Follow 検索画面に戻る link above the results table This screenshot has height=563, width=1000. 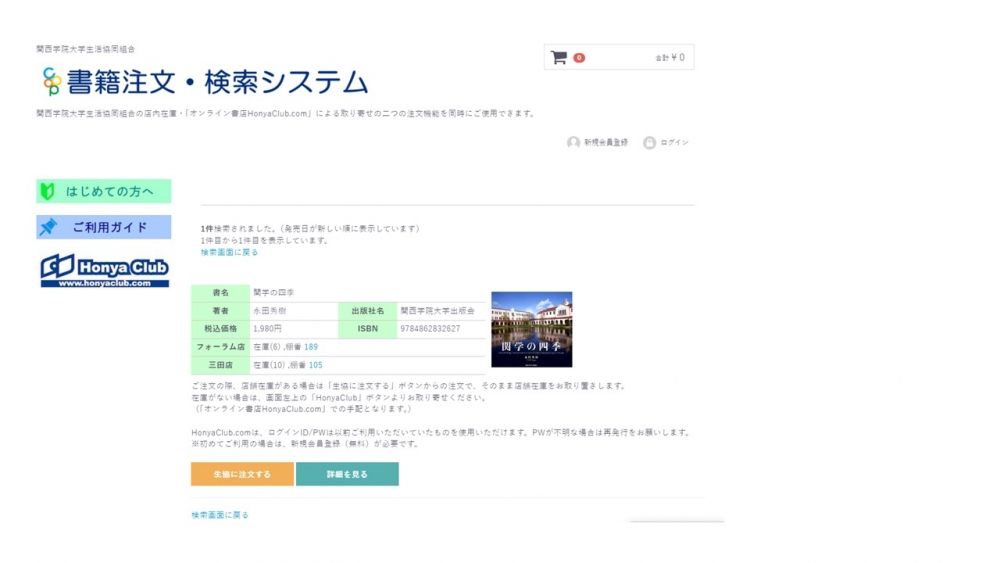point(229,253)
